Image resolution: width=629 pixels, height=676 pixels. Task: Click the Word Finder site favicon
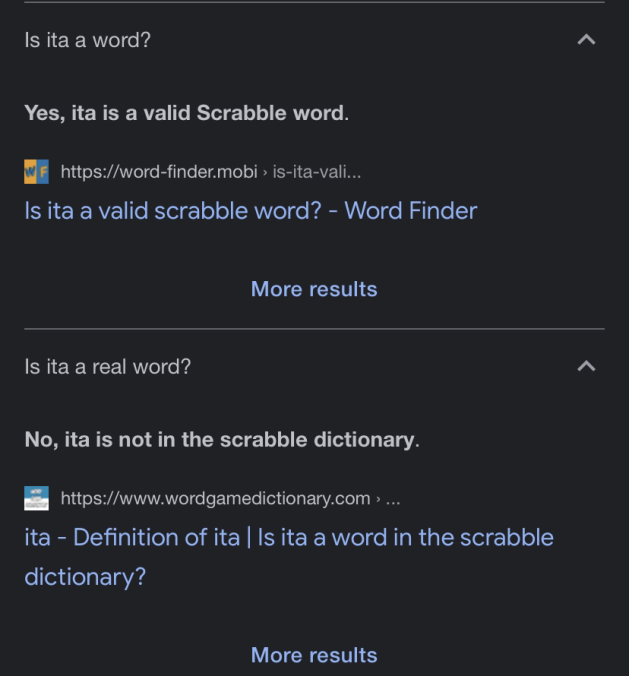point(36,172)
